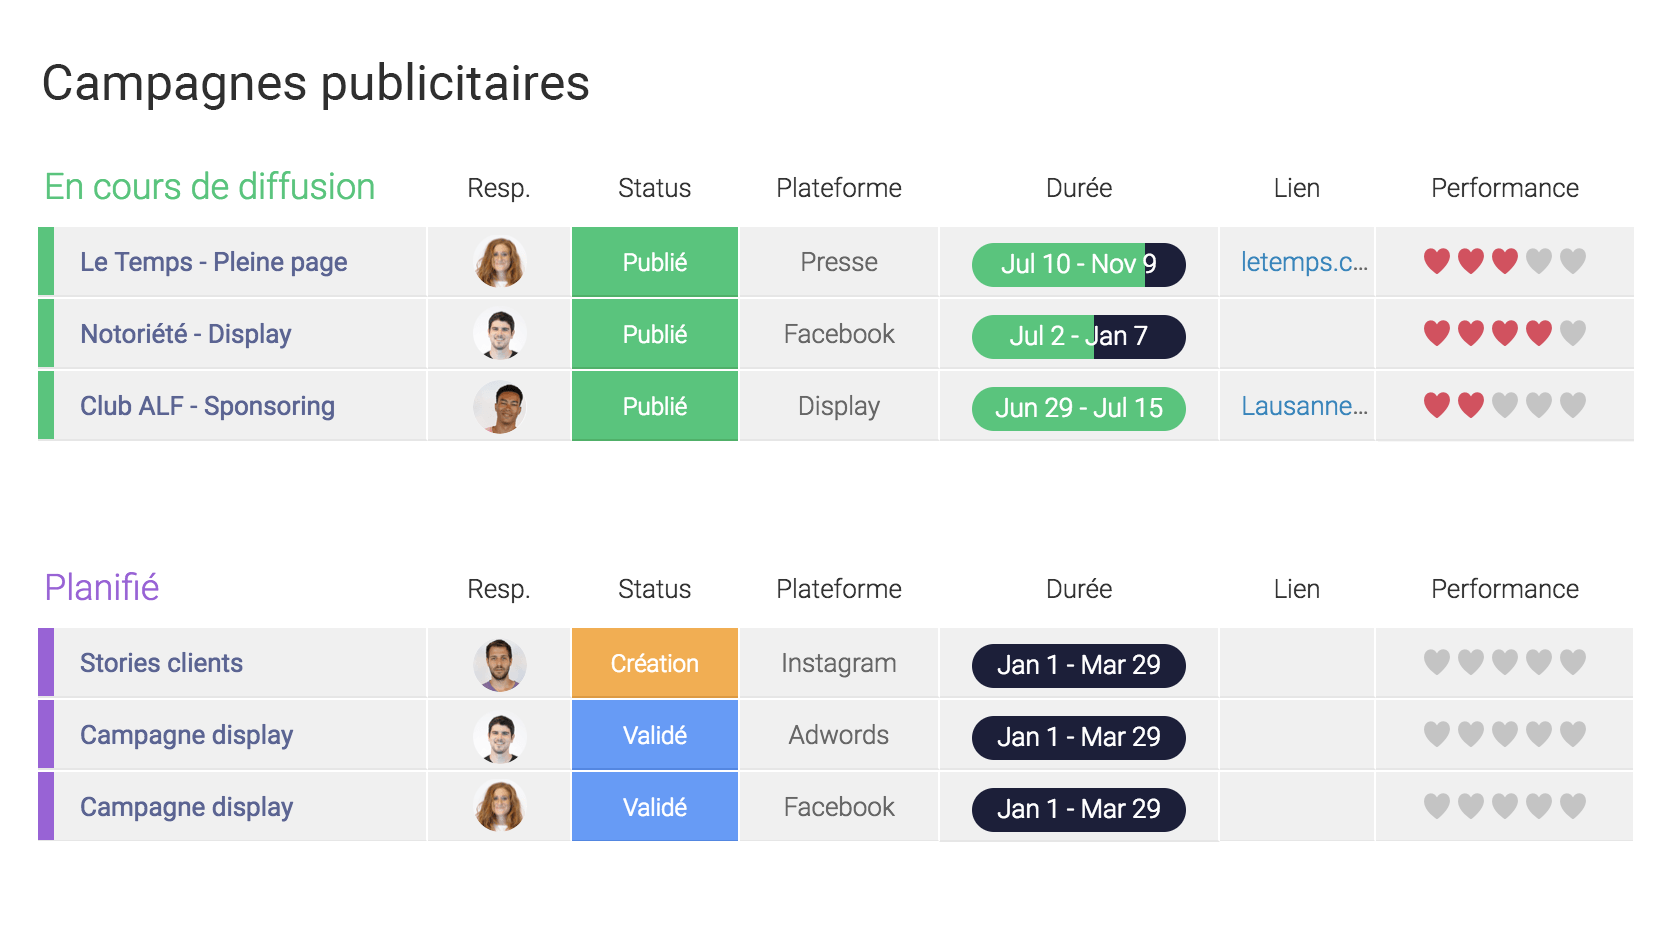Click avatar of Le Temps - Pleine page owner
The height and width of the screenshot is (926, 1676).
click(500, 262)
